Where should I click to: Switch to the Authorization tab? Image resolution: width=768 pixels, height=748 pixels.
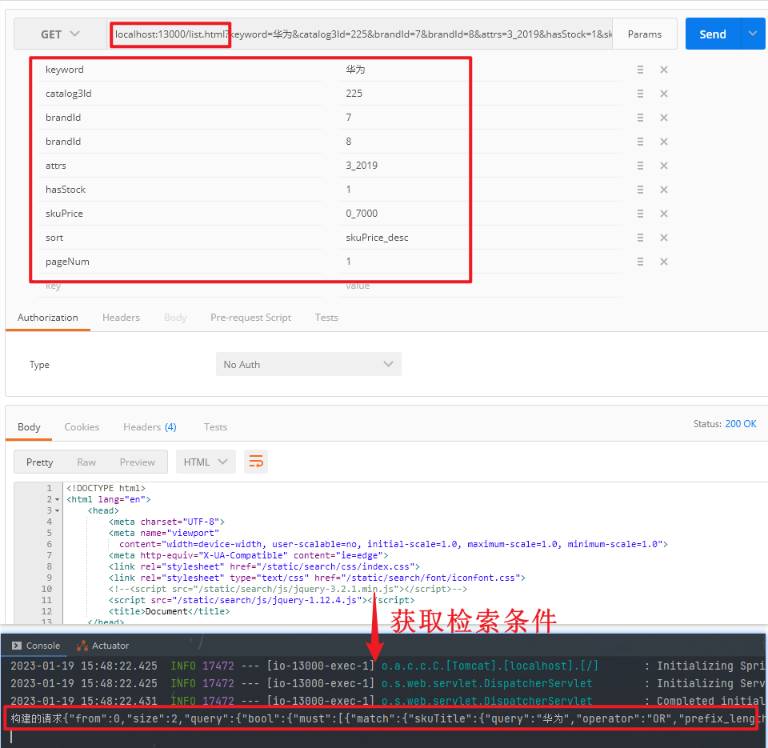(48, 317)
